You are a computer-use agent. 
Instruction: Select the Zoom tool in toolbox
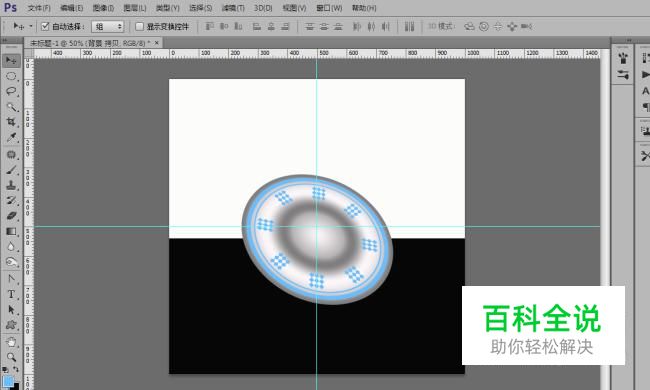(x=11, y=357)
